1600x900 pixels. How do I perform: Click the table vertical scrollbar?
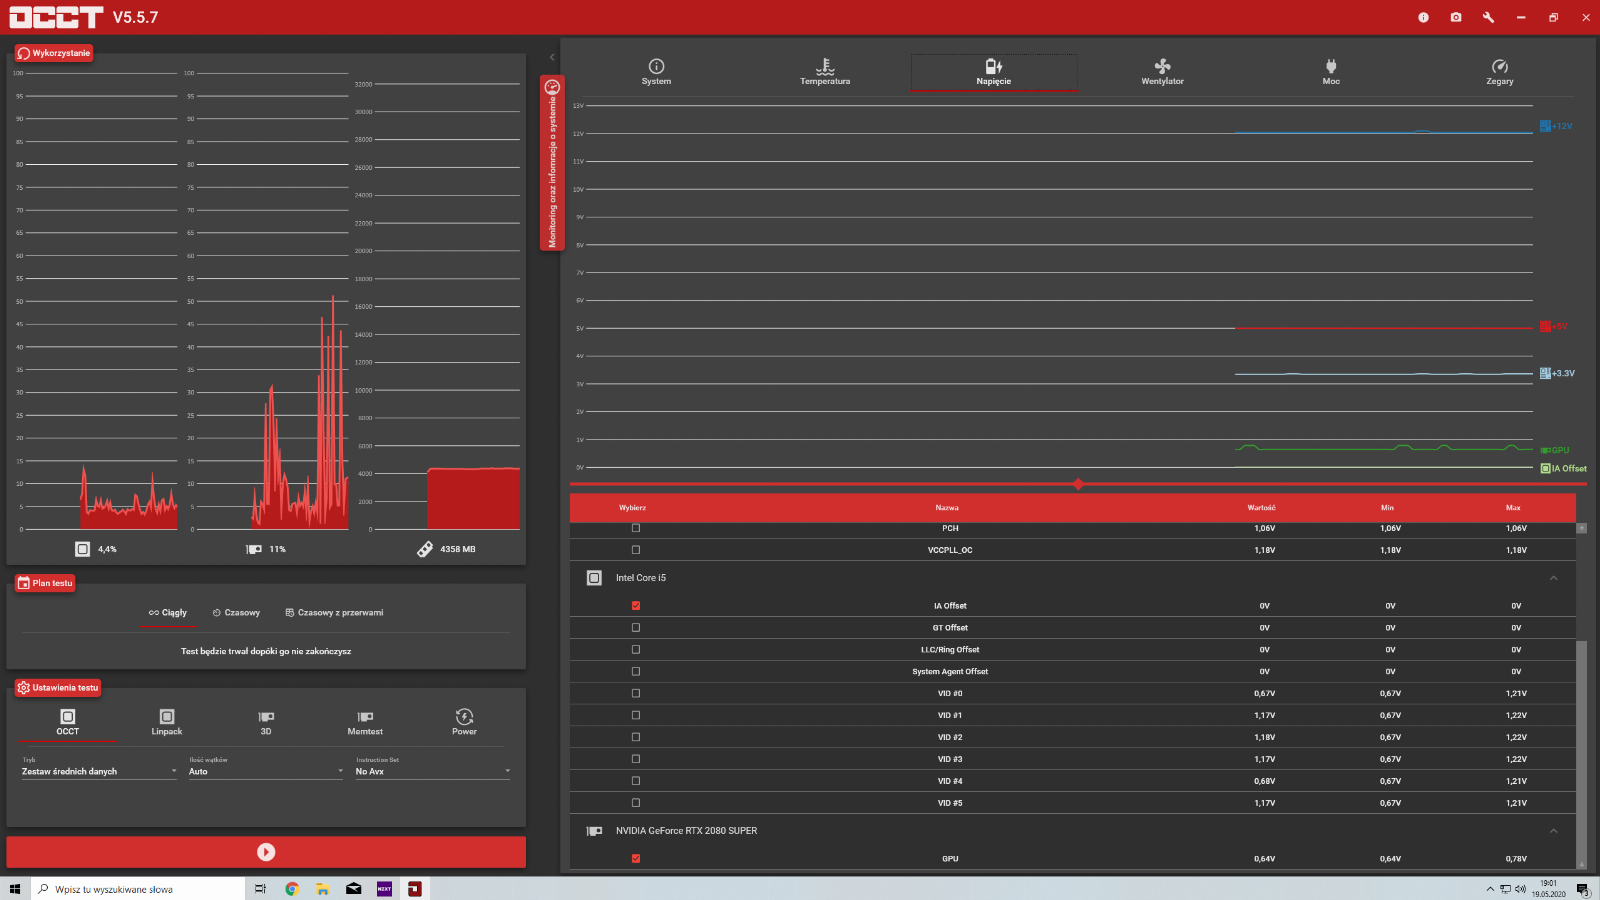(x=1581, y=750)
